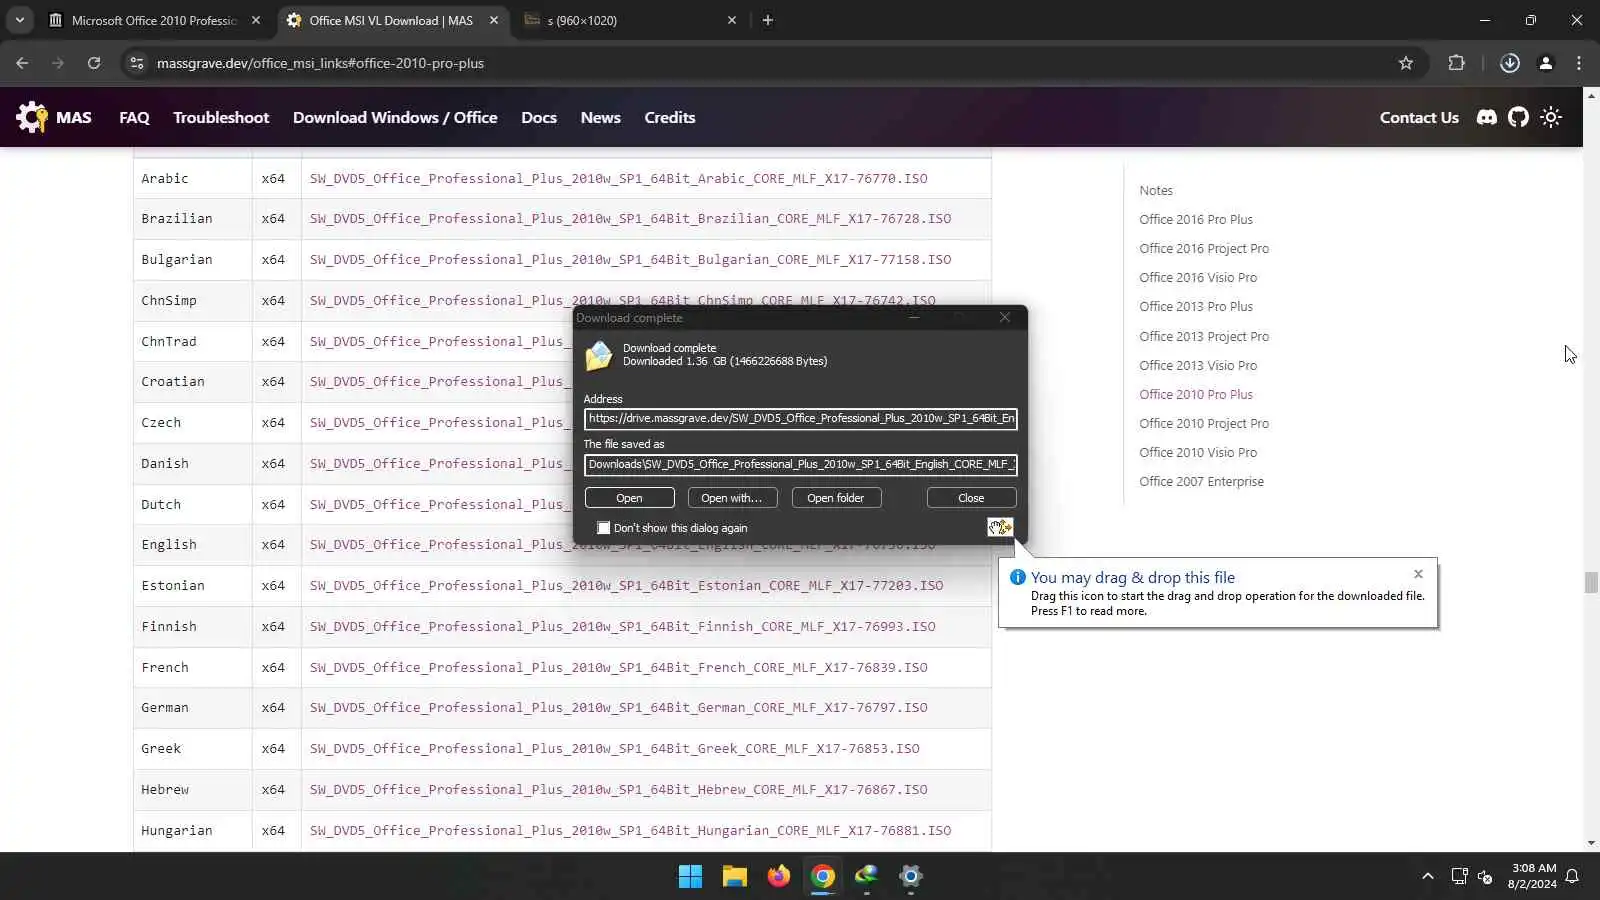The width and height of the screenshot is (1600, 900).
Task: Switch to the s (960×1020) tab
Action: 630,20
